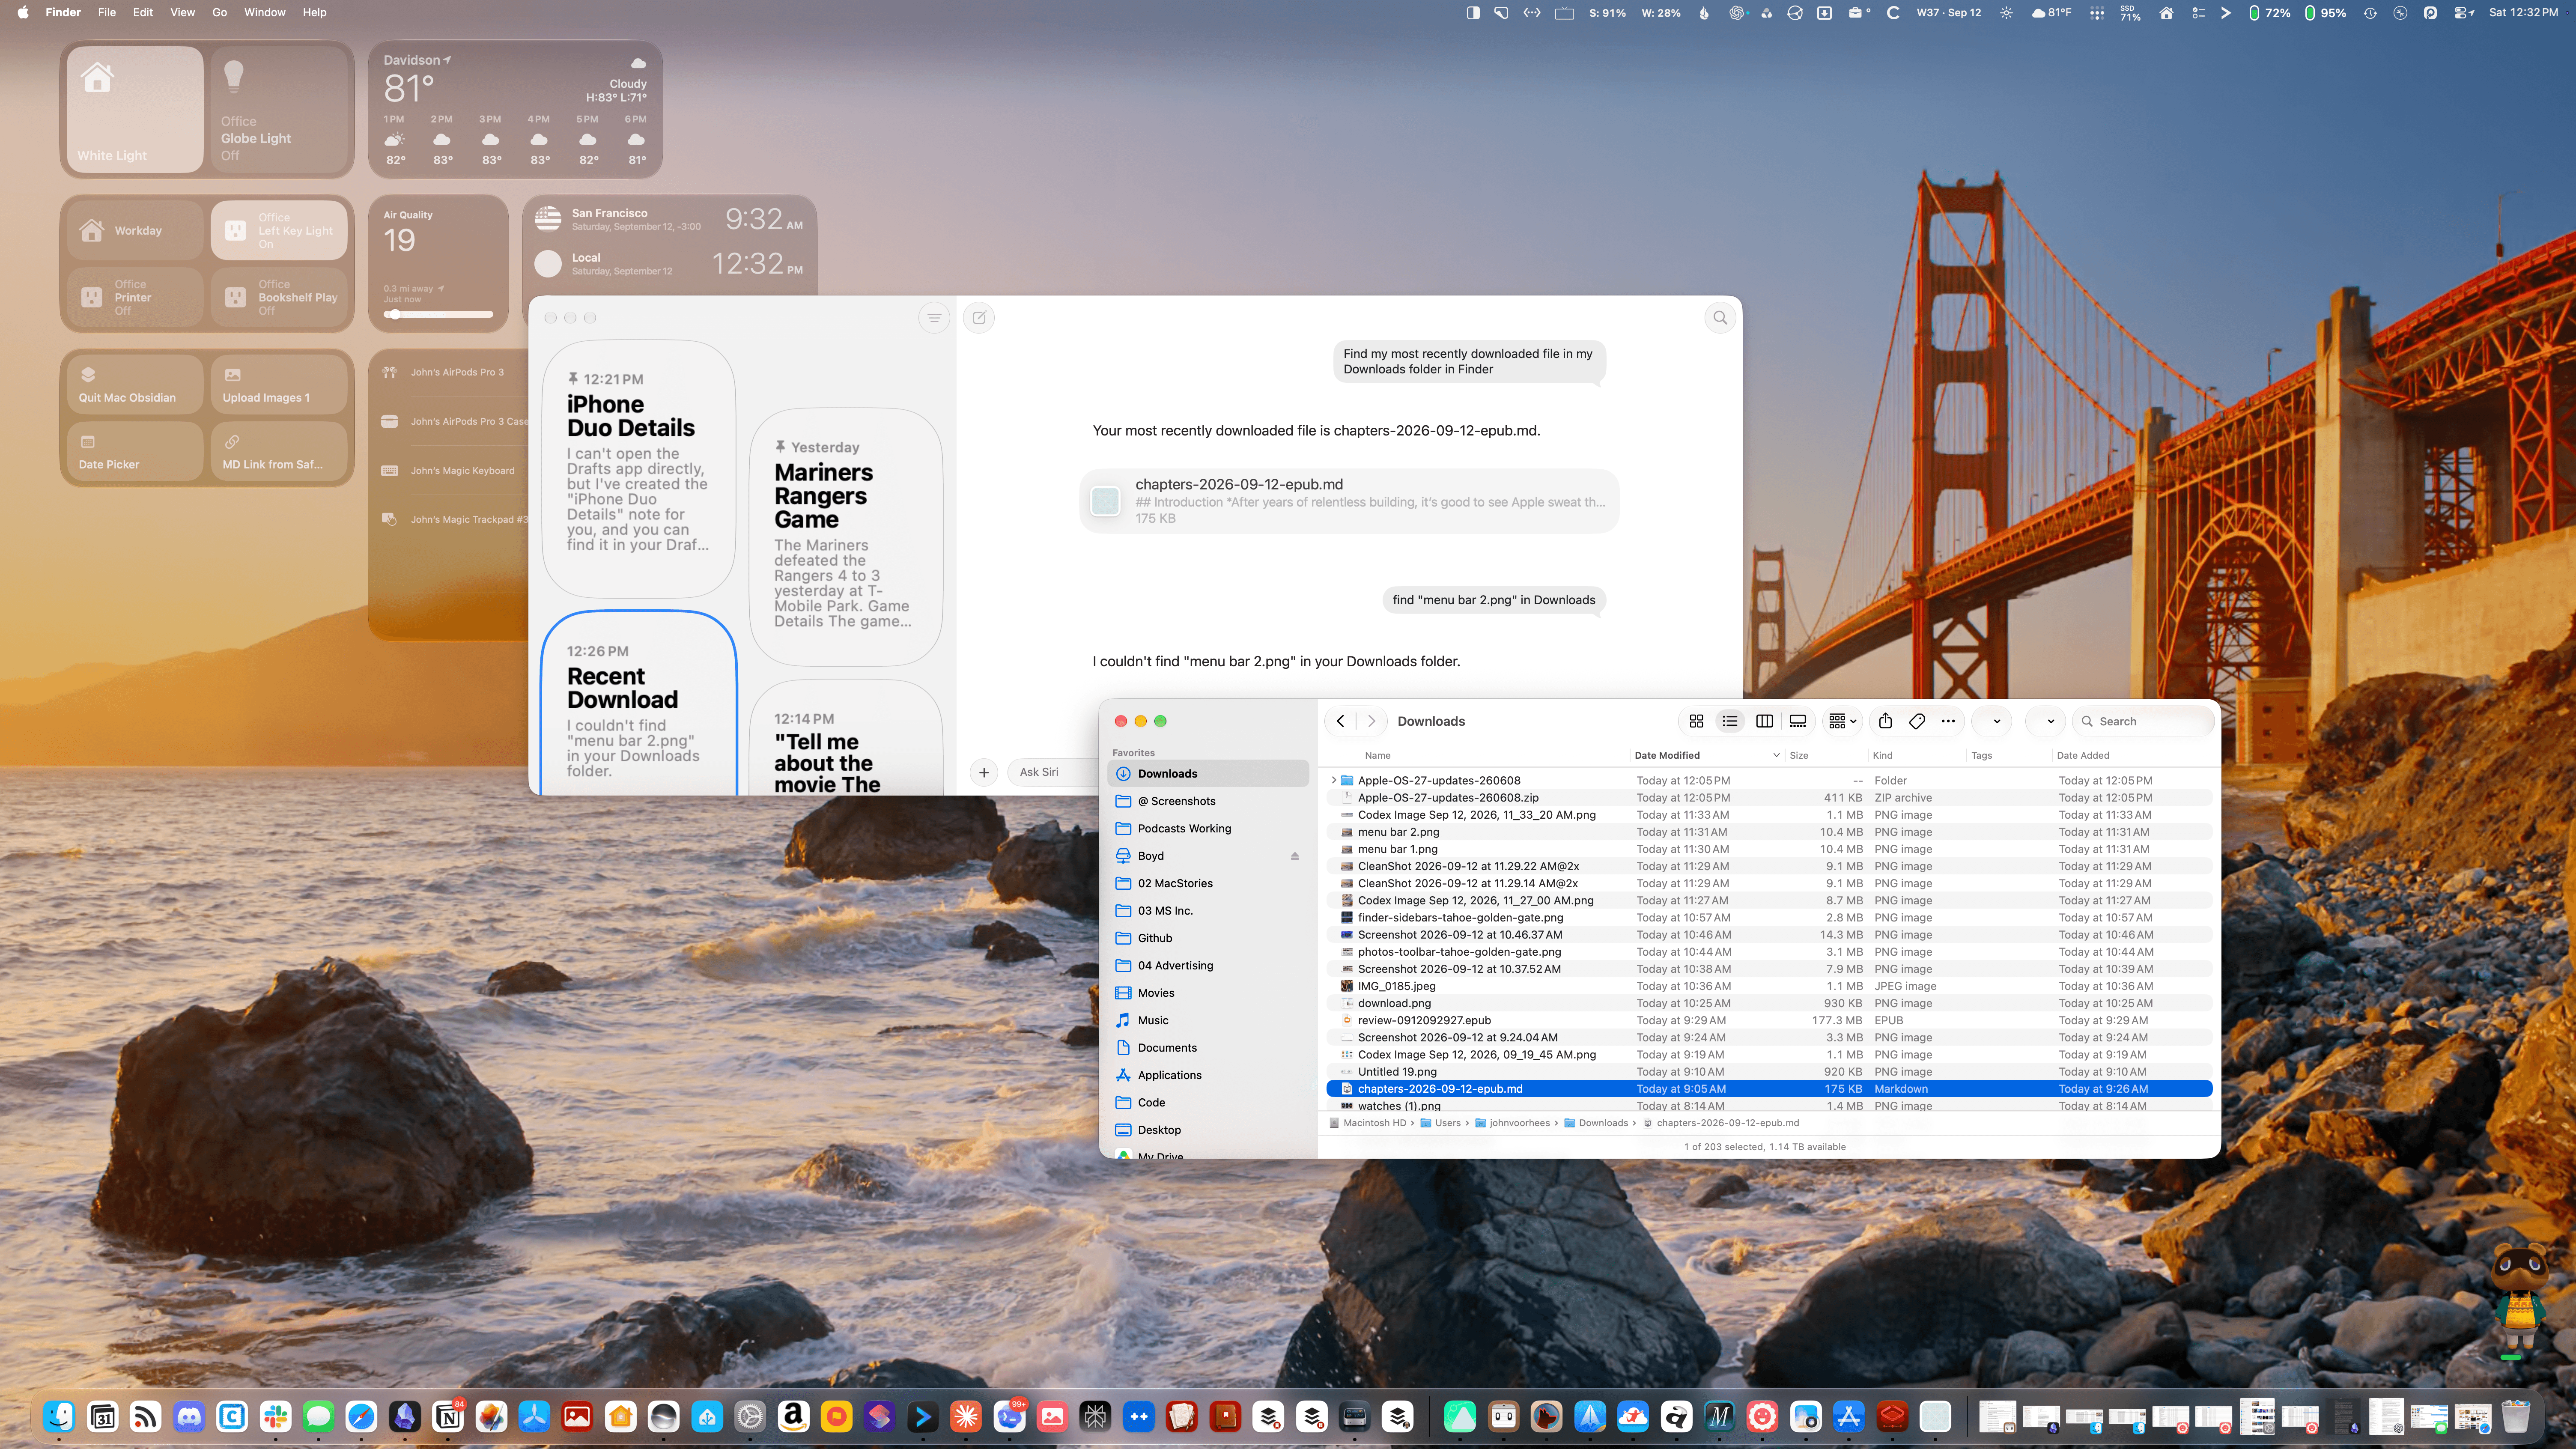Image resolution: width=2576 pixels, height=1449 pixels.
Task: Open the Finder tag icon
Action: point(1917,721)
